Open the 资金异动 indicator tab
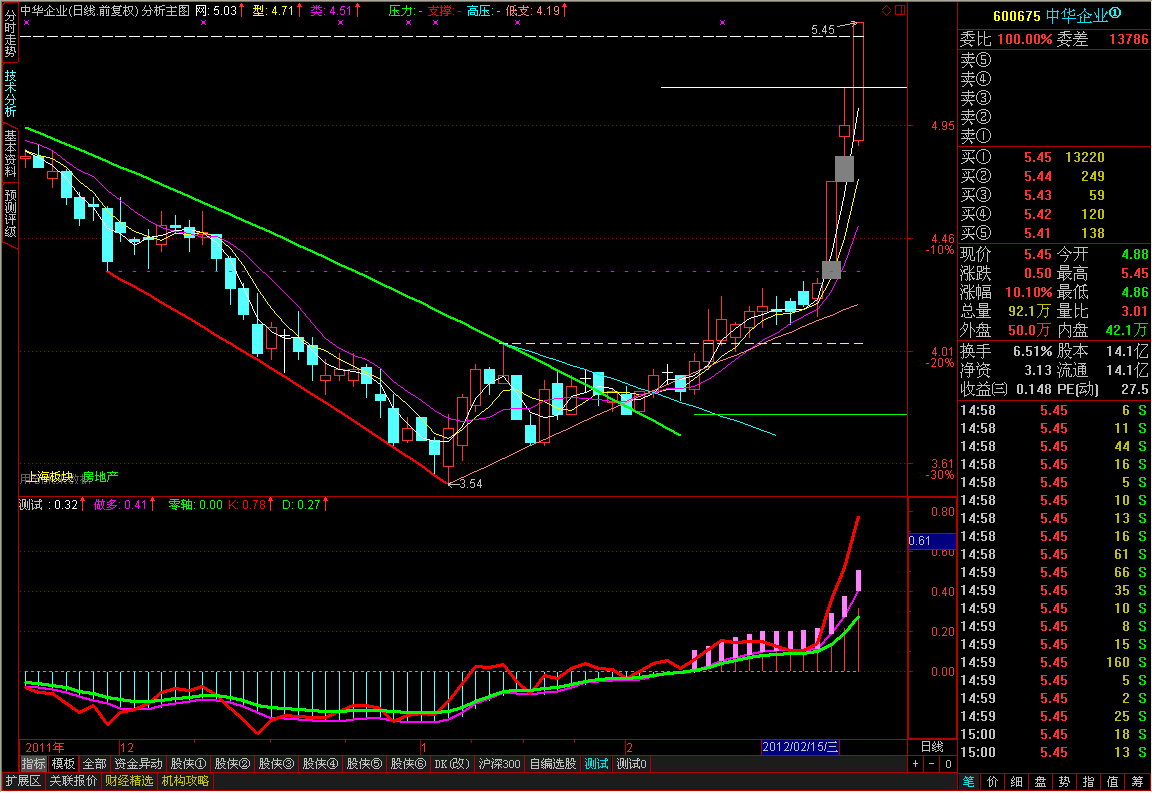The height and width of the screenshot is (793, 1152). [138, 764]
